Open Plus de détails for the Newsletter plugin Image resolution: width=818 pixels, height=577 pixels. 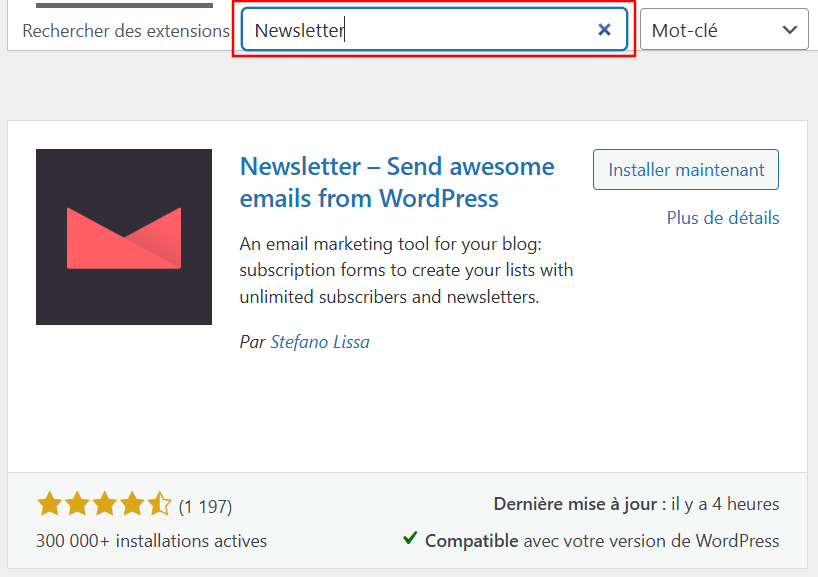coord(722,218)
